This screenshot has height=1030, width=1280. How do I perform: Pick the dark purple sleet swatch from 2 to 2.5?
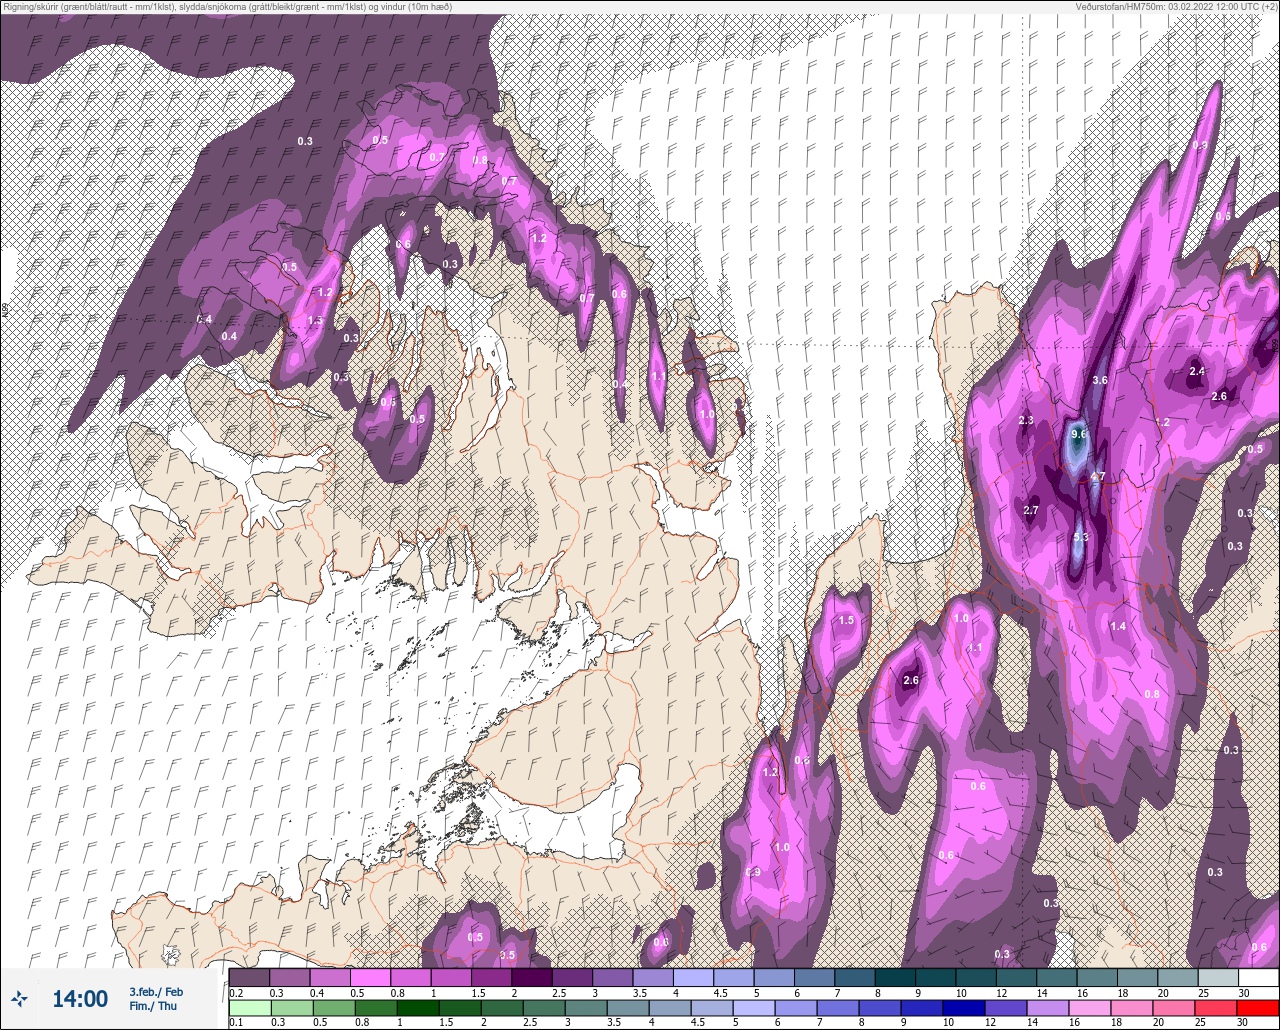click(x=532, y=977)
